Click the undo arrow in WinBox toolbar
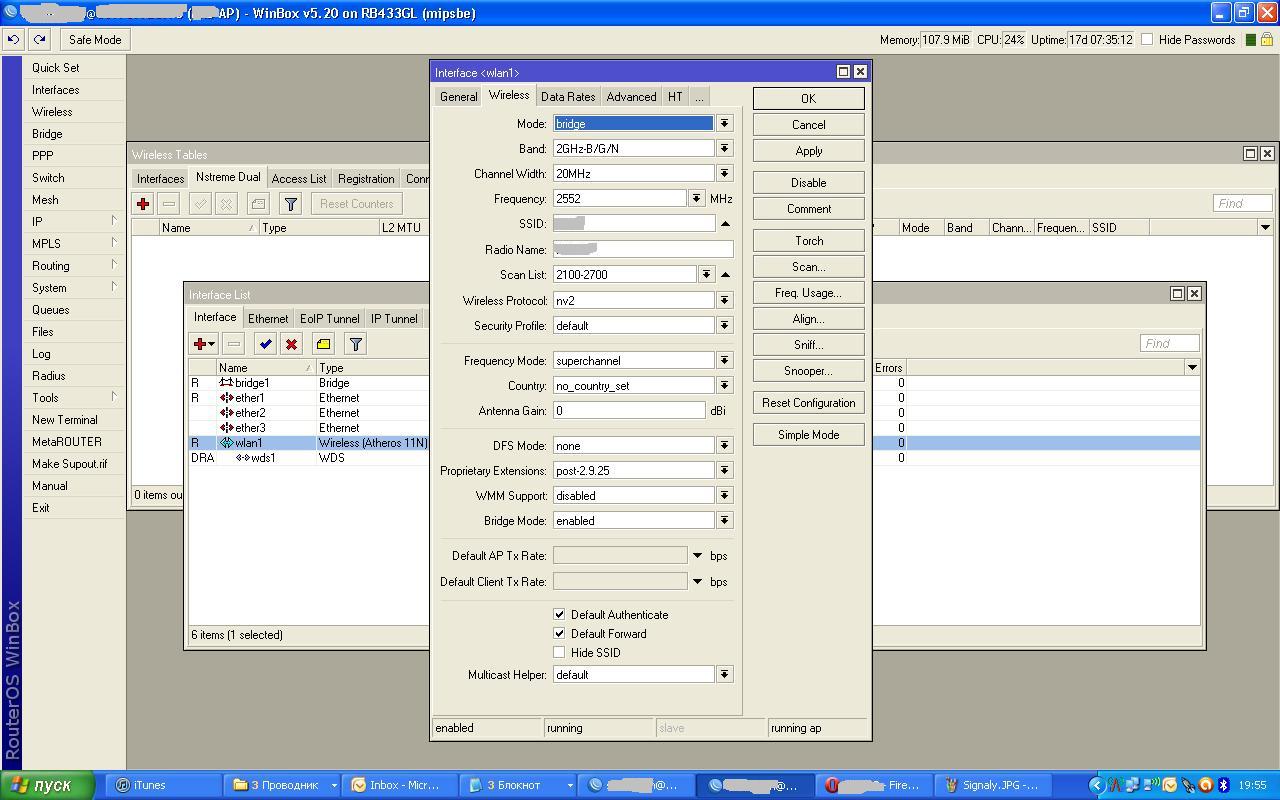 13,40
